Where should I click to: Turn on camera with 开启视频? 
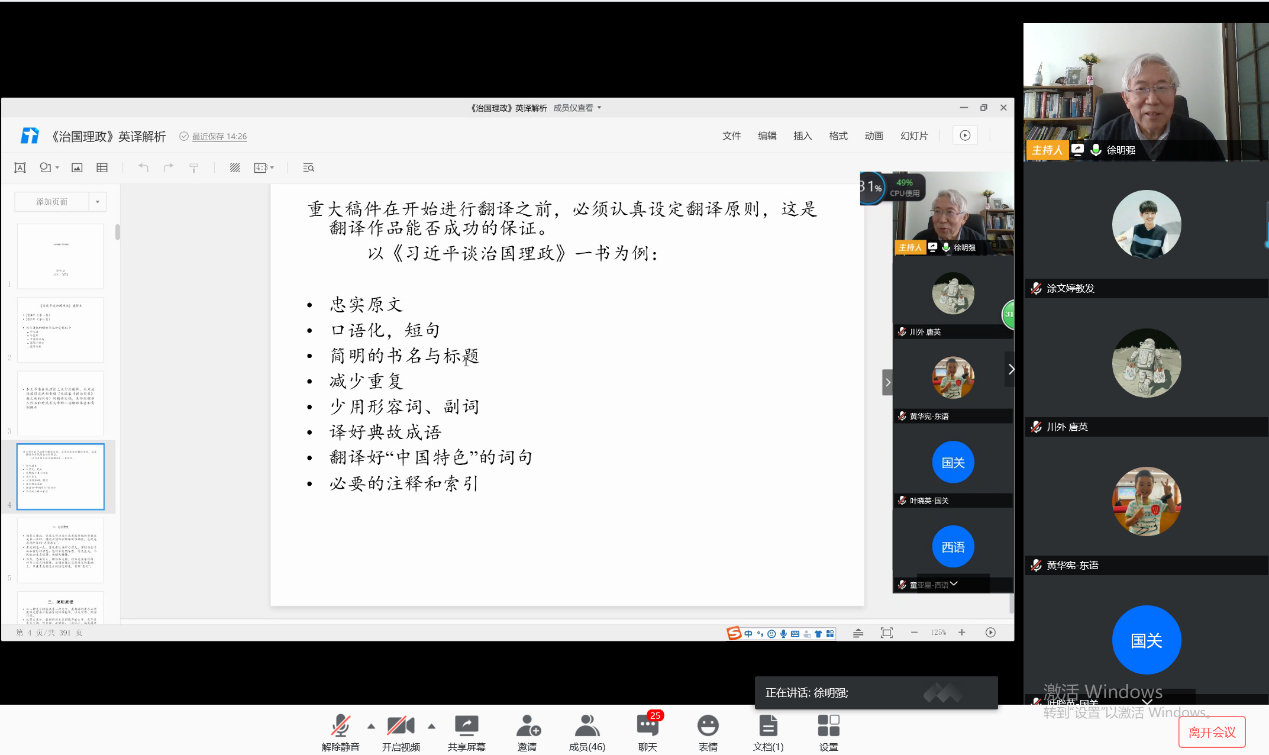click(x=400, y=727)
